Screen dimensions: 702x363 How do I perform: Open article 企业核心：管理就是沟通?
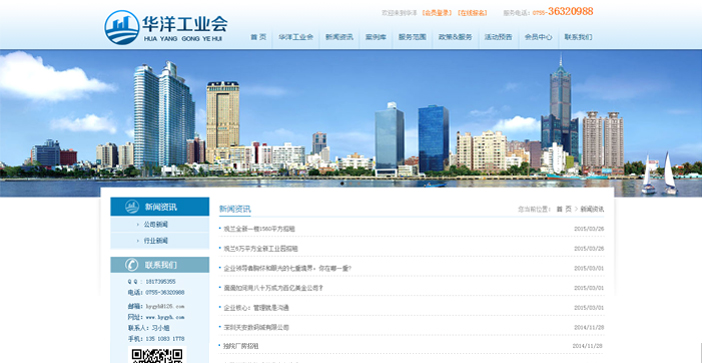click(256, 307)
